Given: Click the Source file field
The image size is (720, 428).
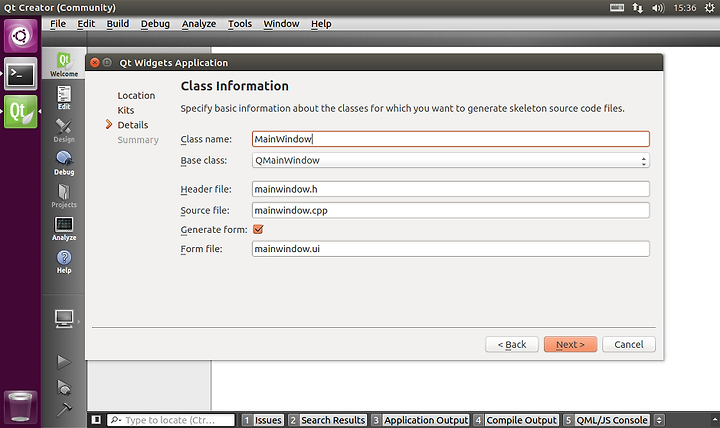Looking at the screenshot, I should pos(450,210).
